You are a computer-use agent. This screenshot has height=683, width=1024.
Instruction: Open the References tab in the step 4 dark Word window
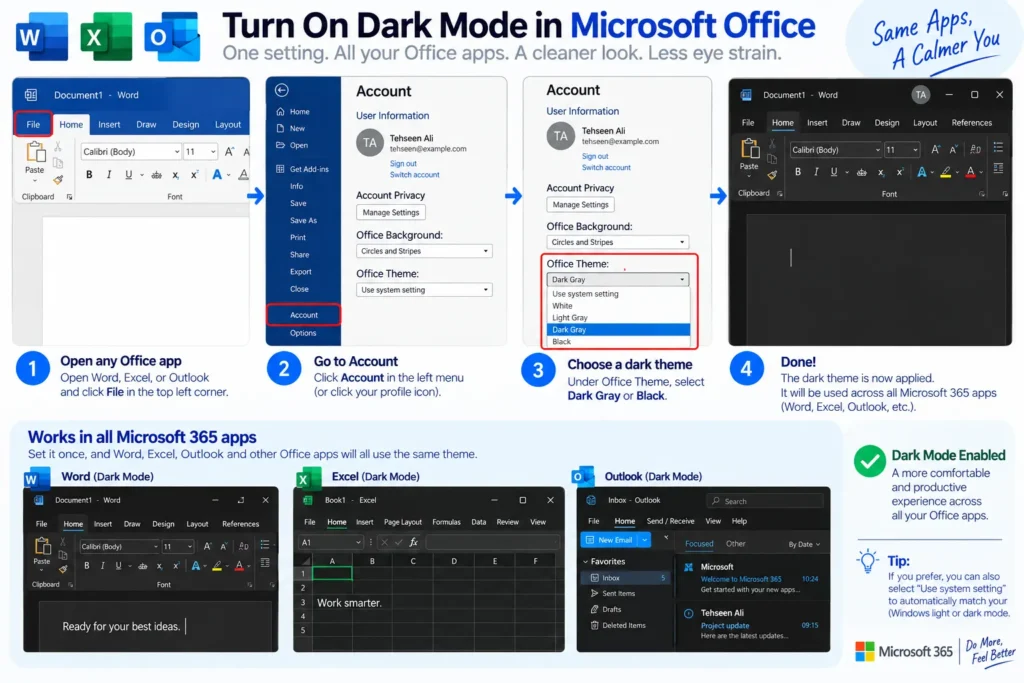pos(971,123)
